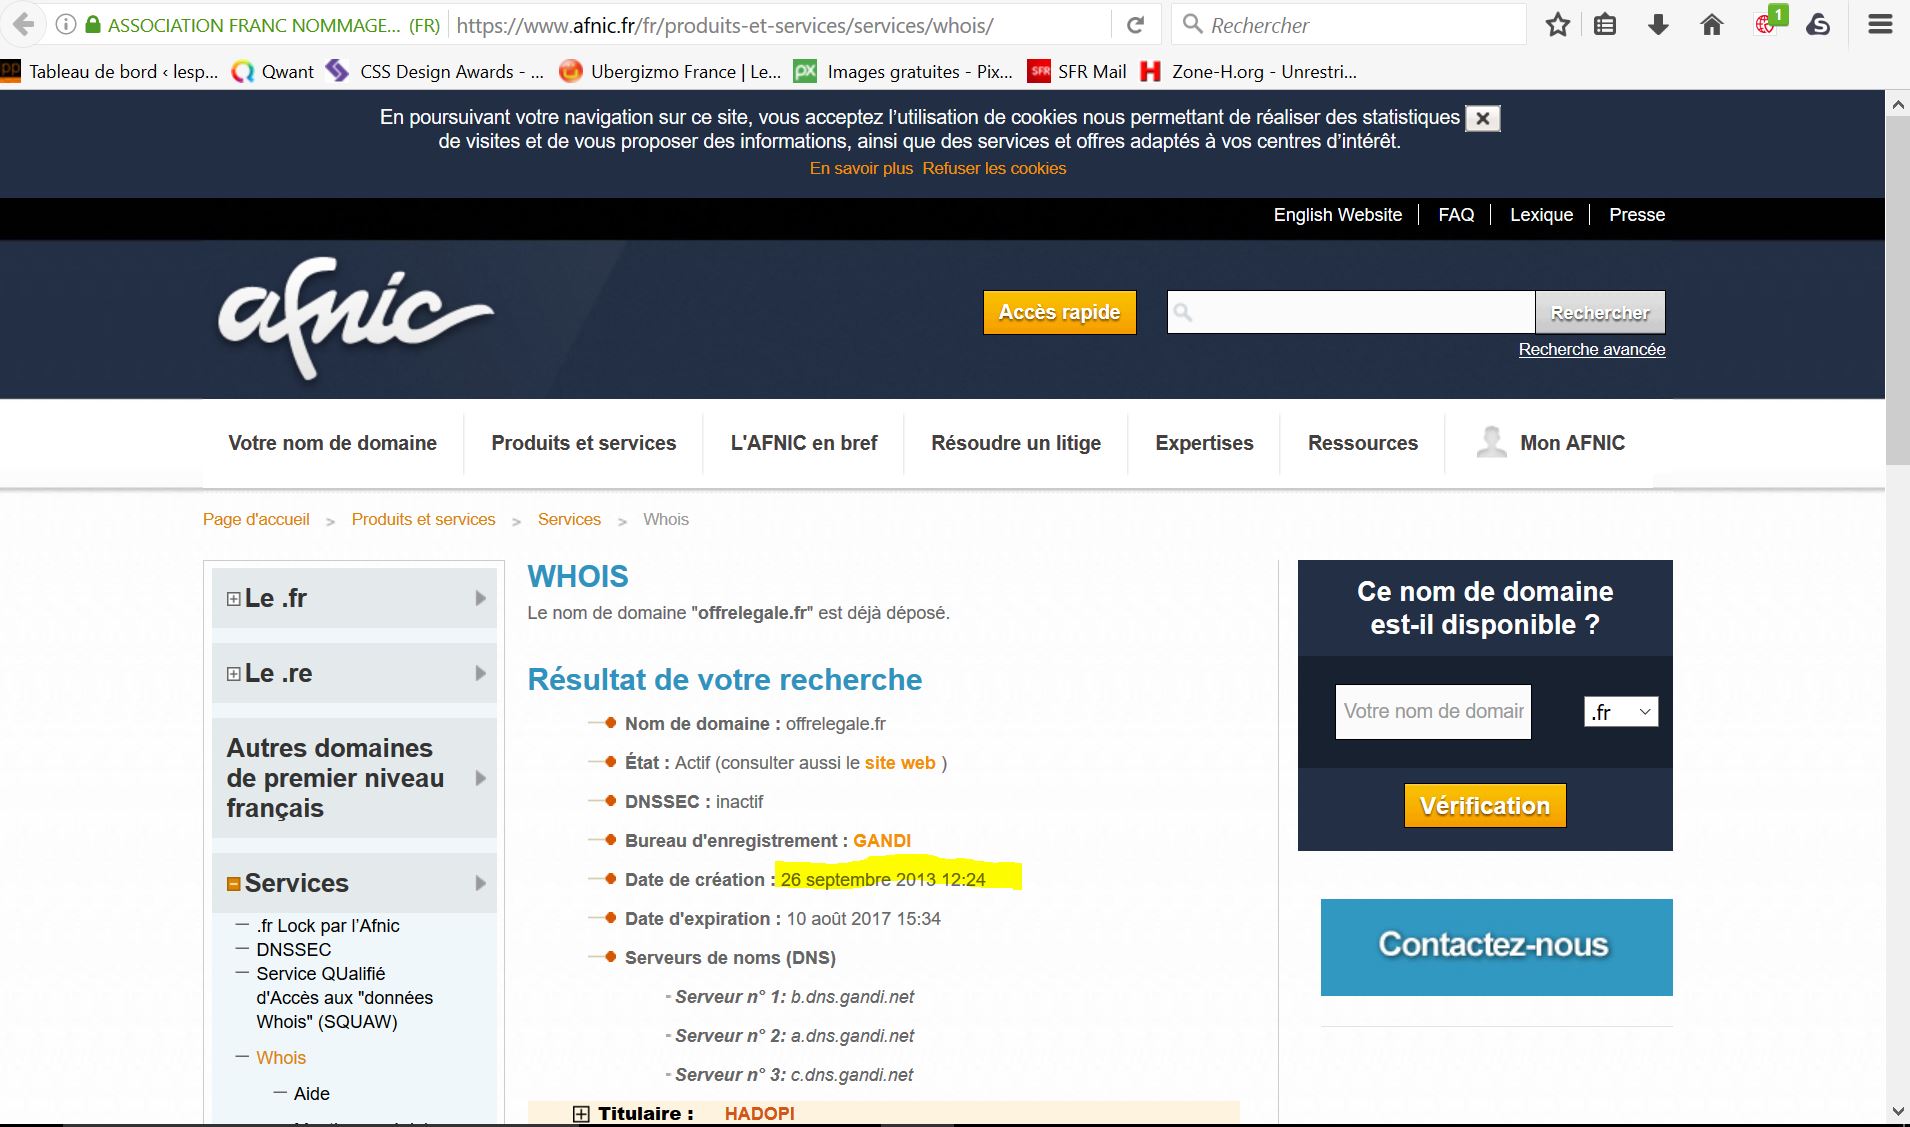Open the .fr extension dropdown

(x=1621, y=712)
